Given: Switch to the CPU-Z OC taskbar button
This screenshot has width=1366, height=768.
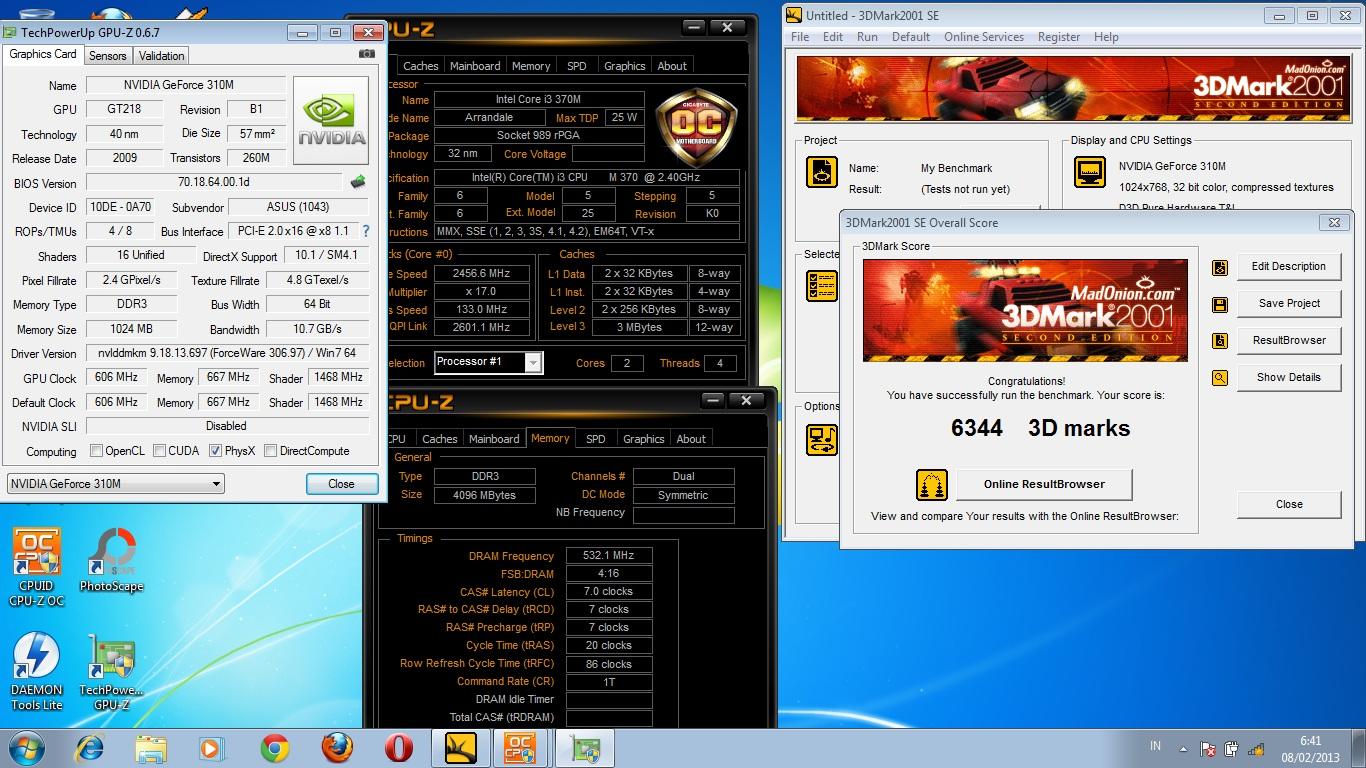Looking at the screenshot, I should pyautogui.click(x=521, y=748).
